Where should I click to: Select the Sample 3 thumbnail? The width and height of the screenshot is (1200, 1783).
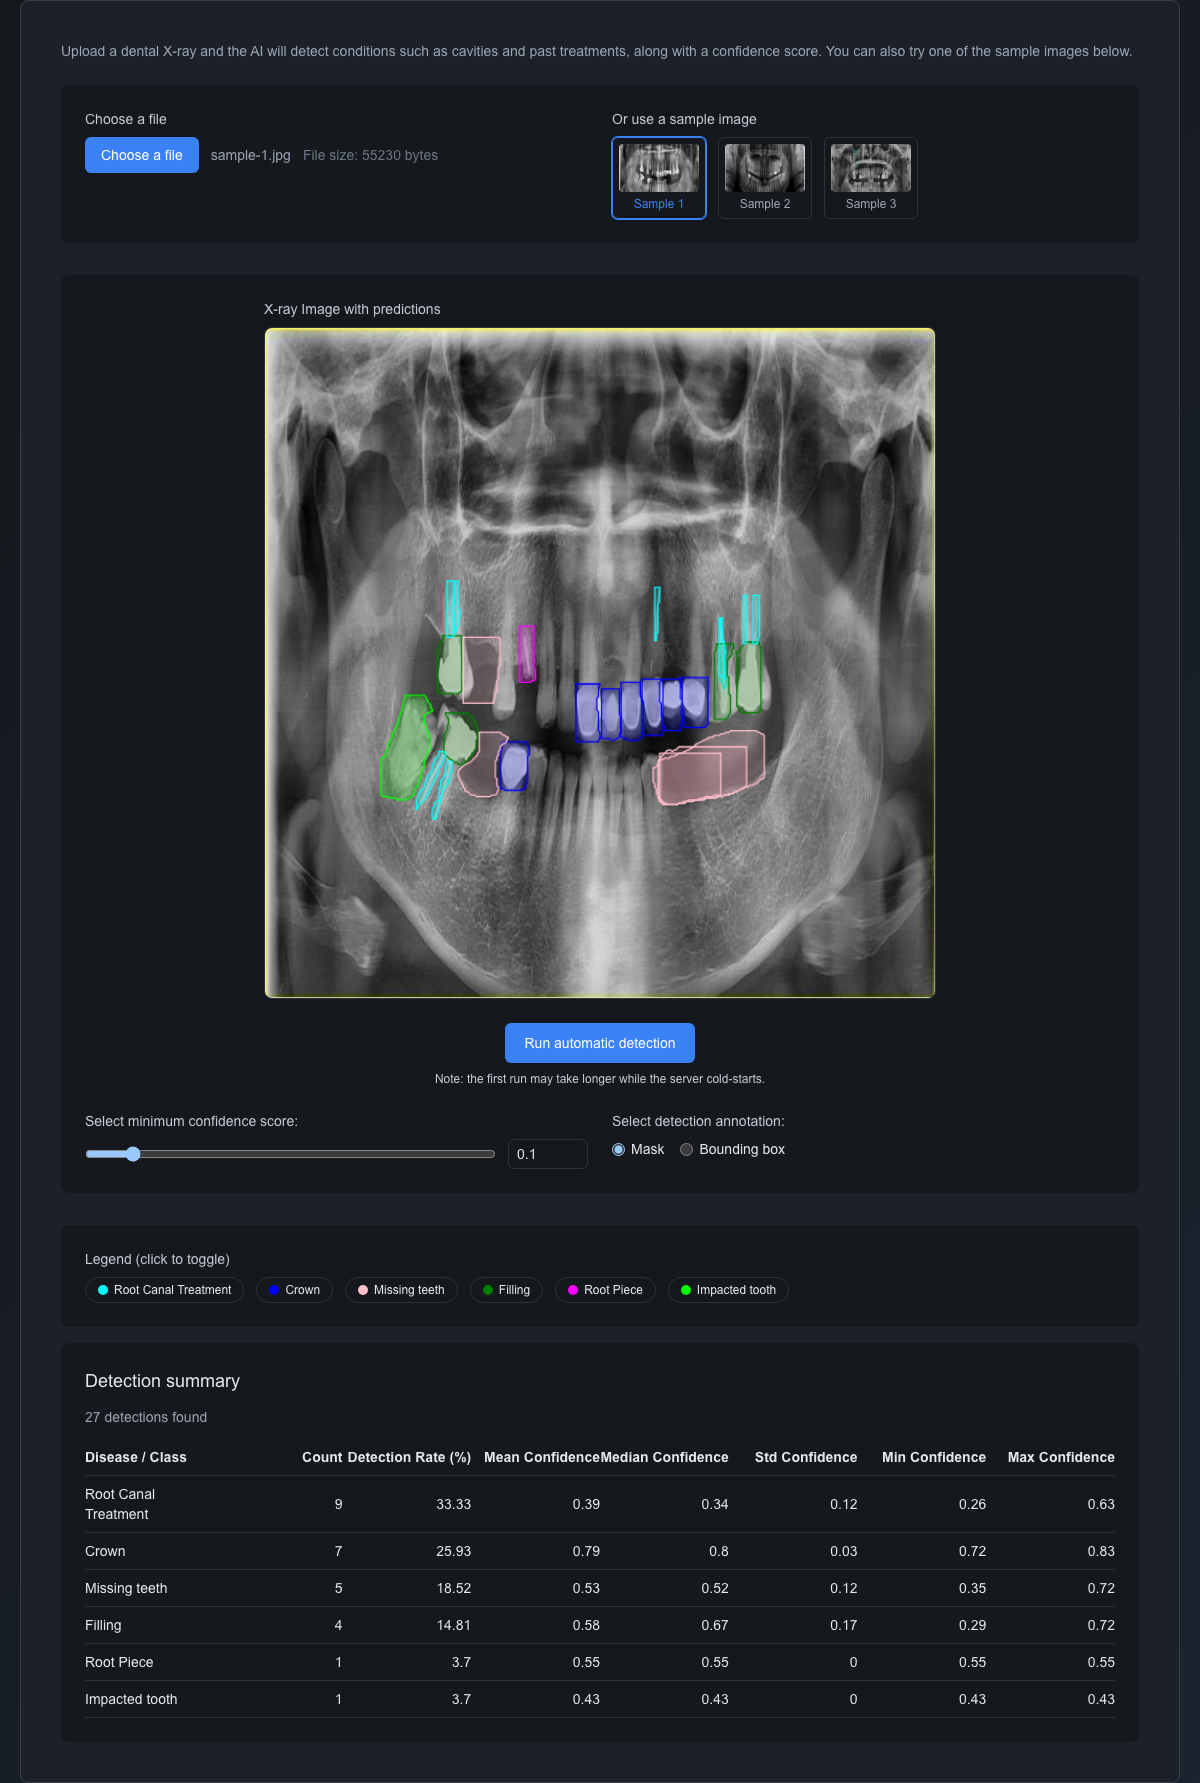coord(871,178)
